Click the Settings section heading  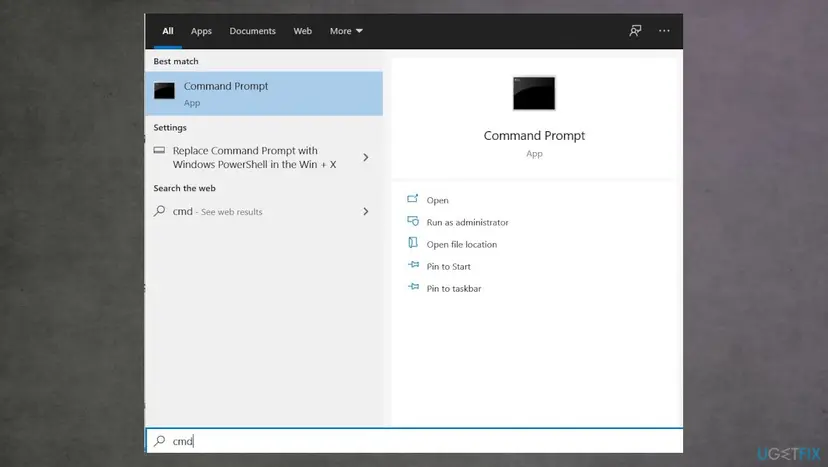[x=170, y=128]
